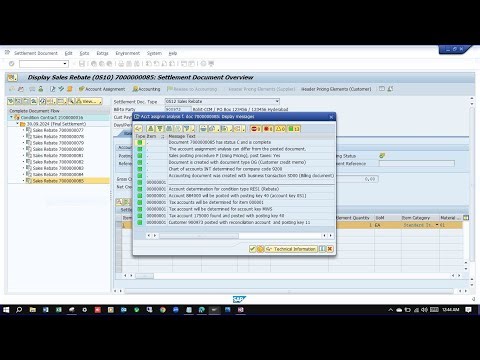Open the Help menu
This screenshot has width=480, height=360.
tap(173, 53)
